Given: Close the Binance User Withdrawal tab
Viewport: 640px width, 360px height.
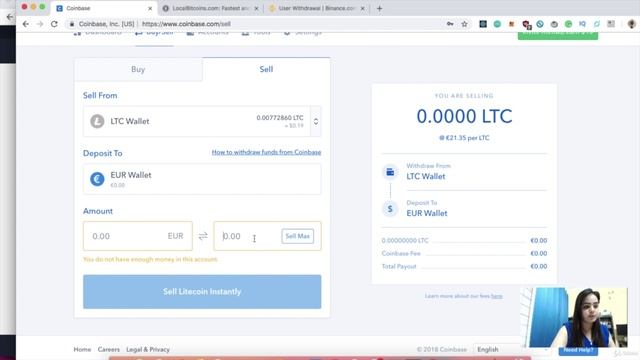Looking at the screenshot, I should [x=362, y=8].
